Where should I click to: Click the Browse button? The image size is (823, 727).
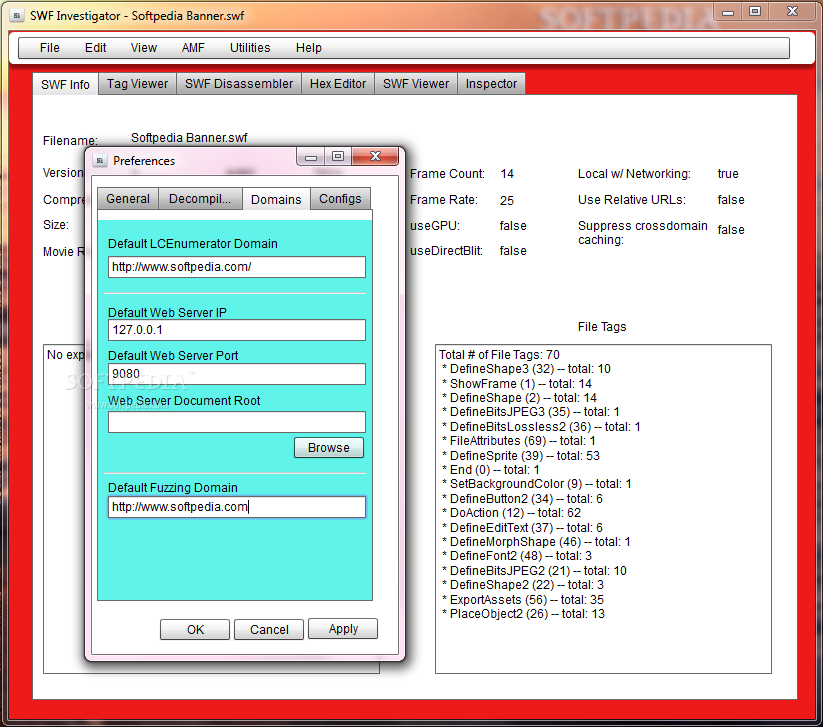point(329,448)
